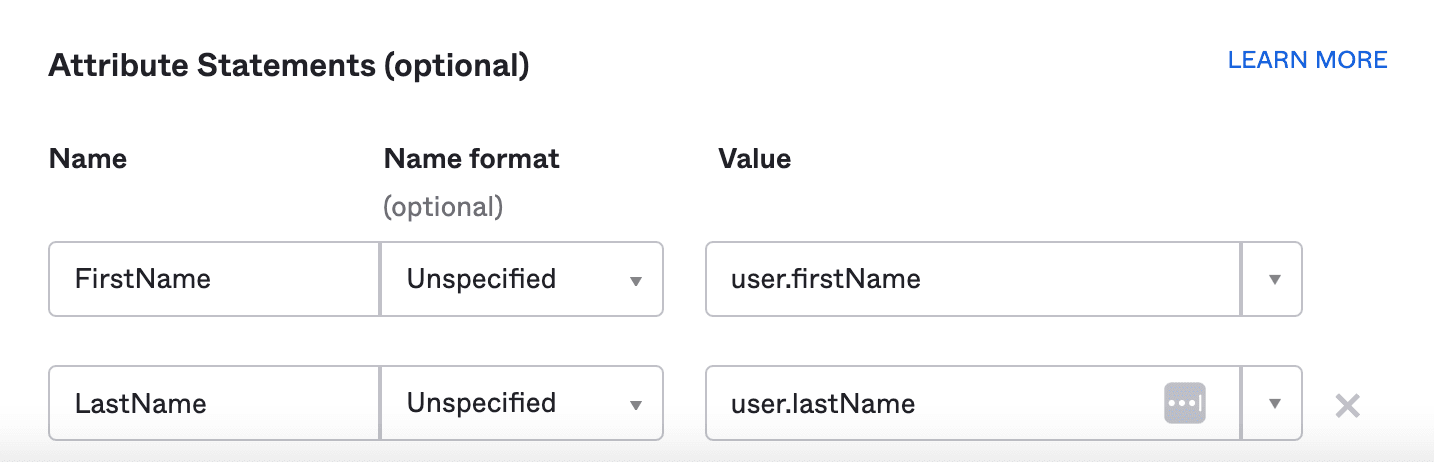Click the triangle arrow beside user.firstName value
The width and height of the screenshot is (1434, 462).
[1274, 280]
